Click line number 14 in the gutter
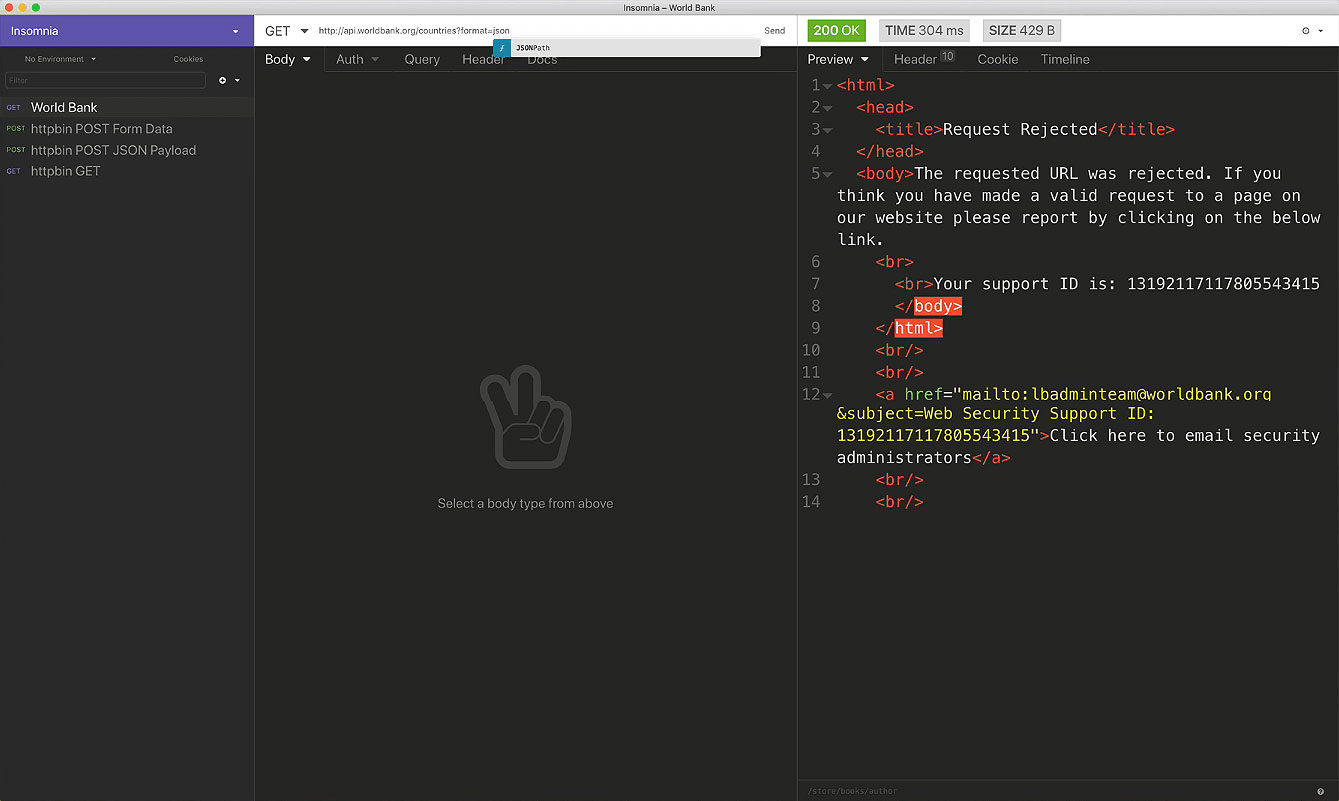The width and height of the screenshot is (1339, 801). click(x=811, y=502)
